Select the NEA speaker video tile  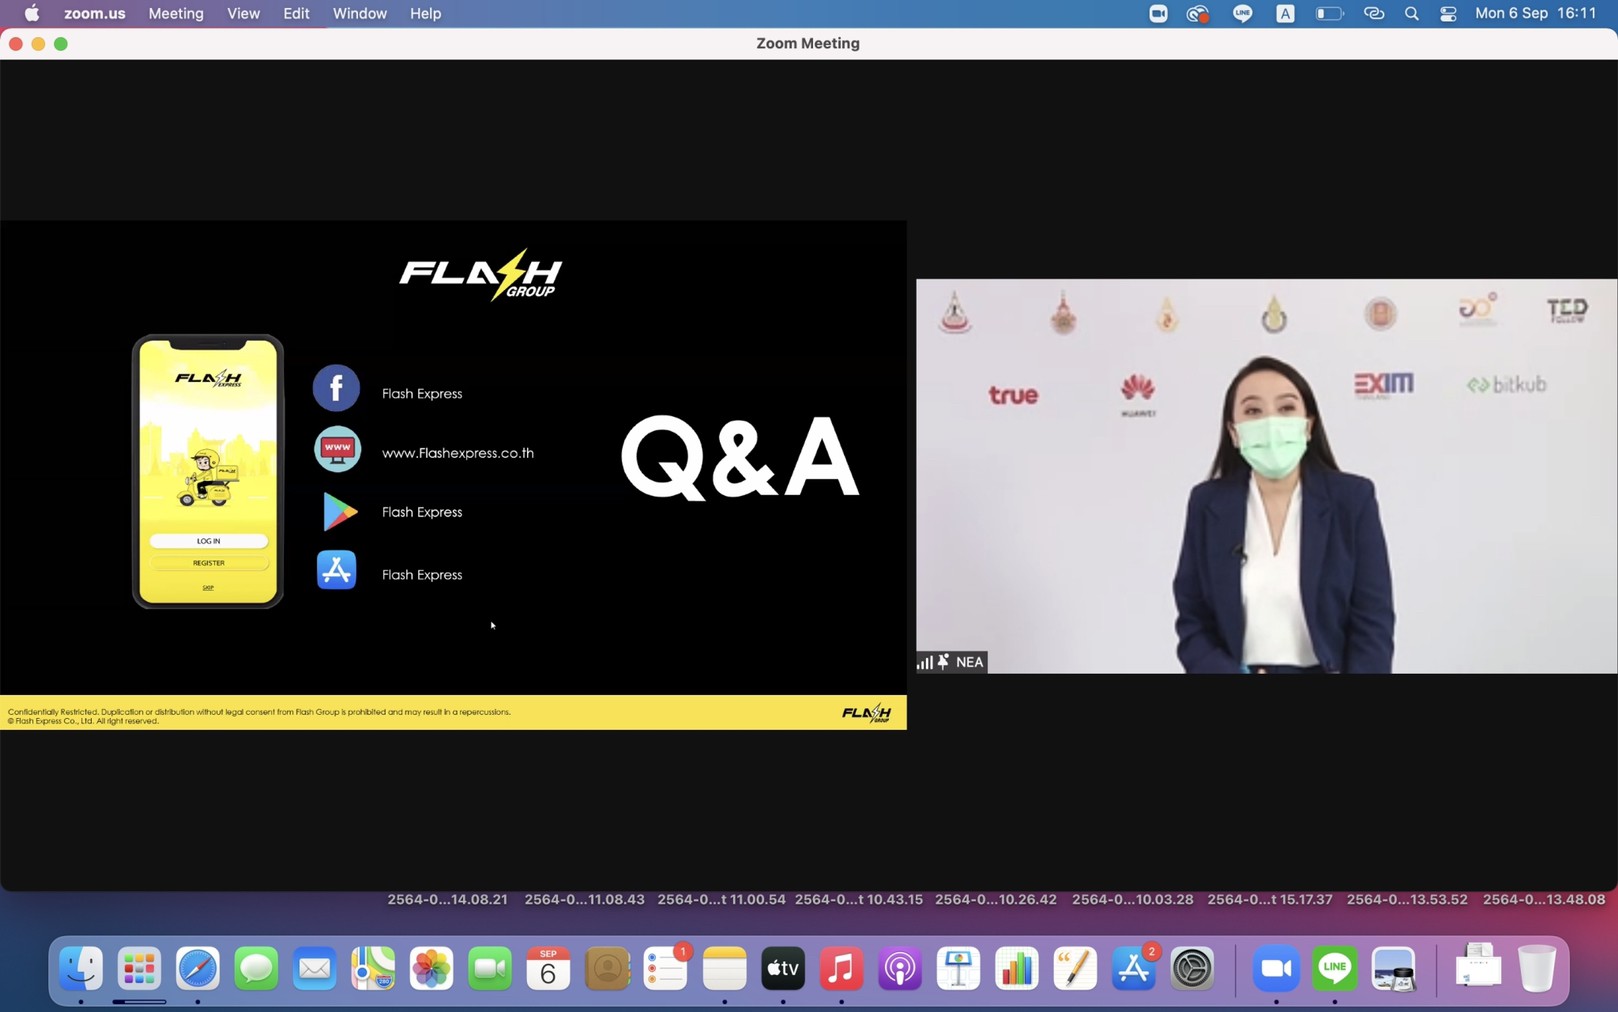click(1266, 476)
